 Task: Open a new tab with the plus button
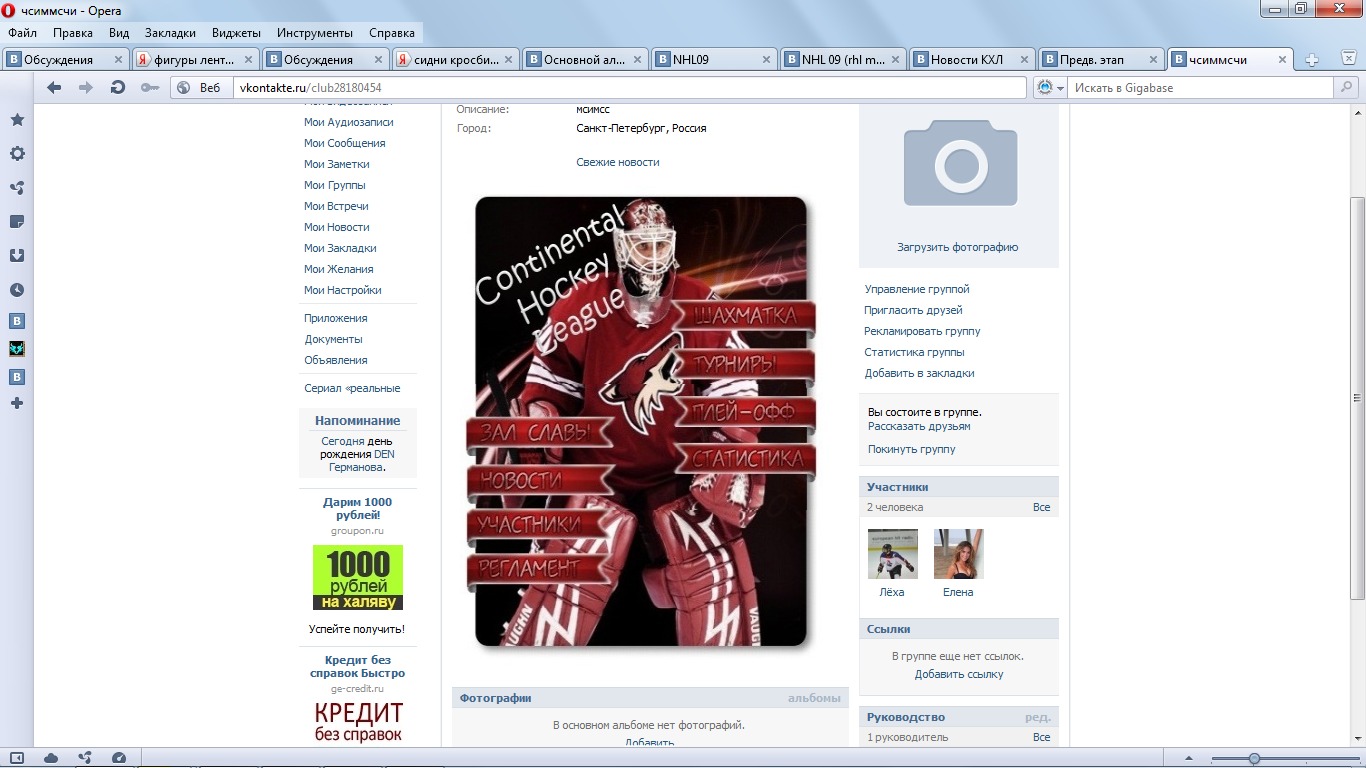pyautogui.click(x=1312, y=60)
